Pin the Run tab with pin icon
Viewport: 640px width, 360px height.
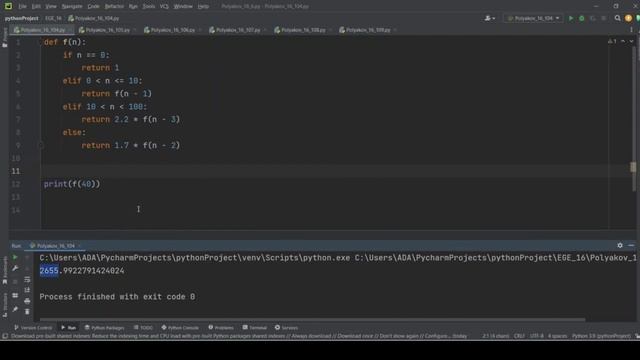click(15, 309)
